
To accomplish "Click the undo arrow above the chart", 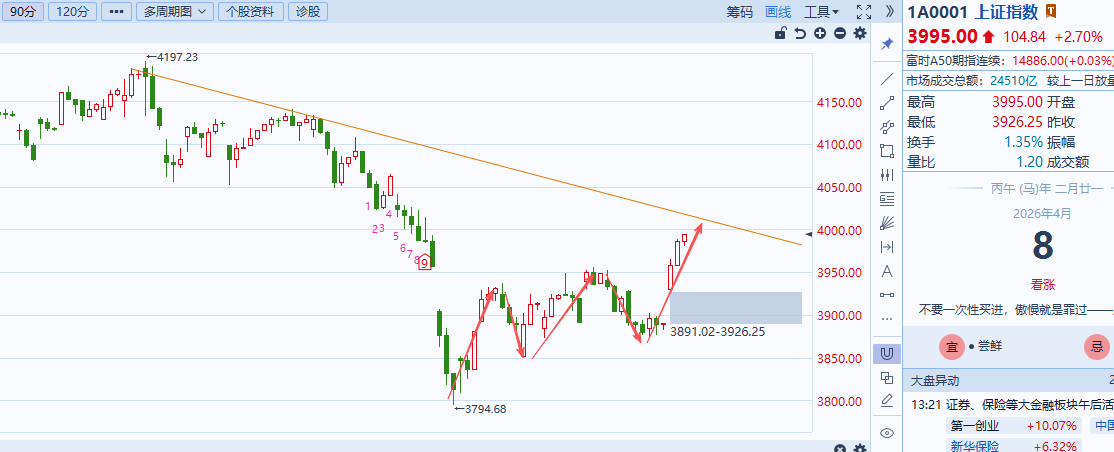I will [800, 34].
